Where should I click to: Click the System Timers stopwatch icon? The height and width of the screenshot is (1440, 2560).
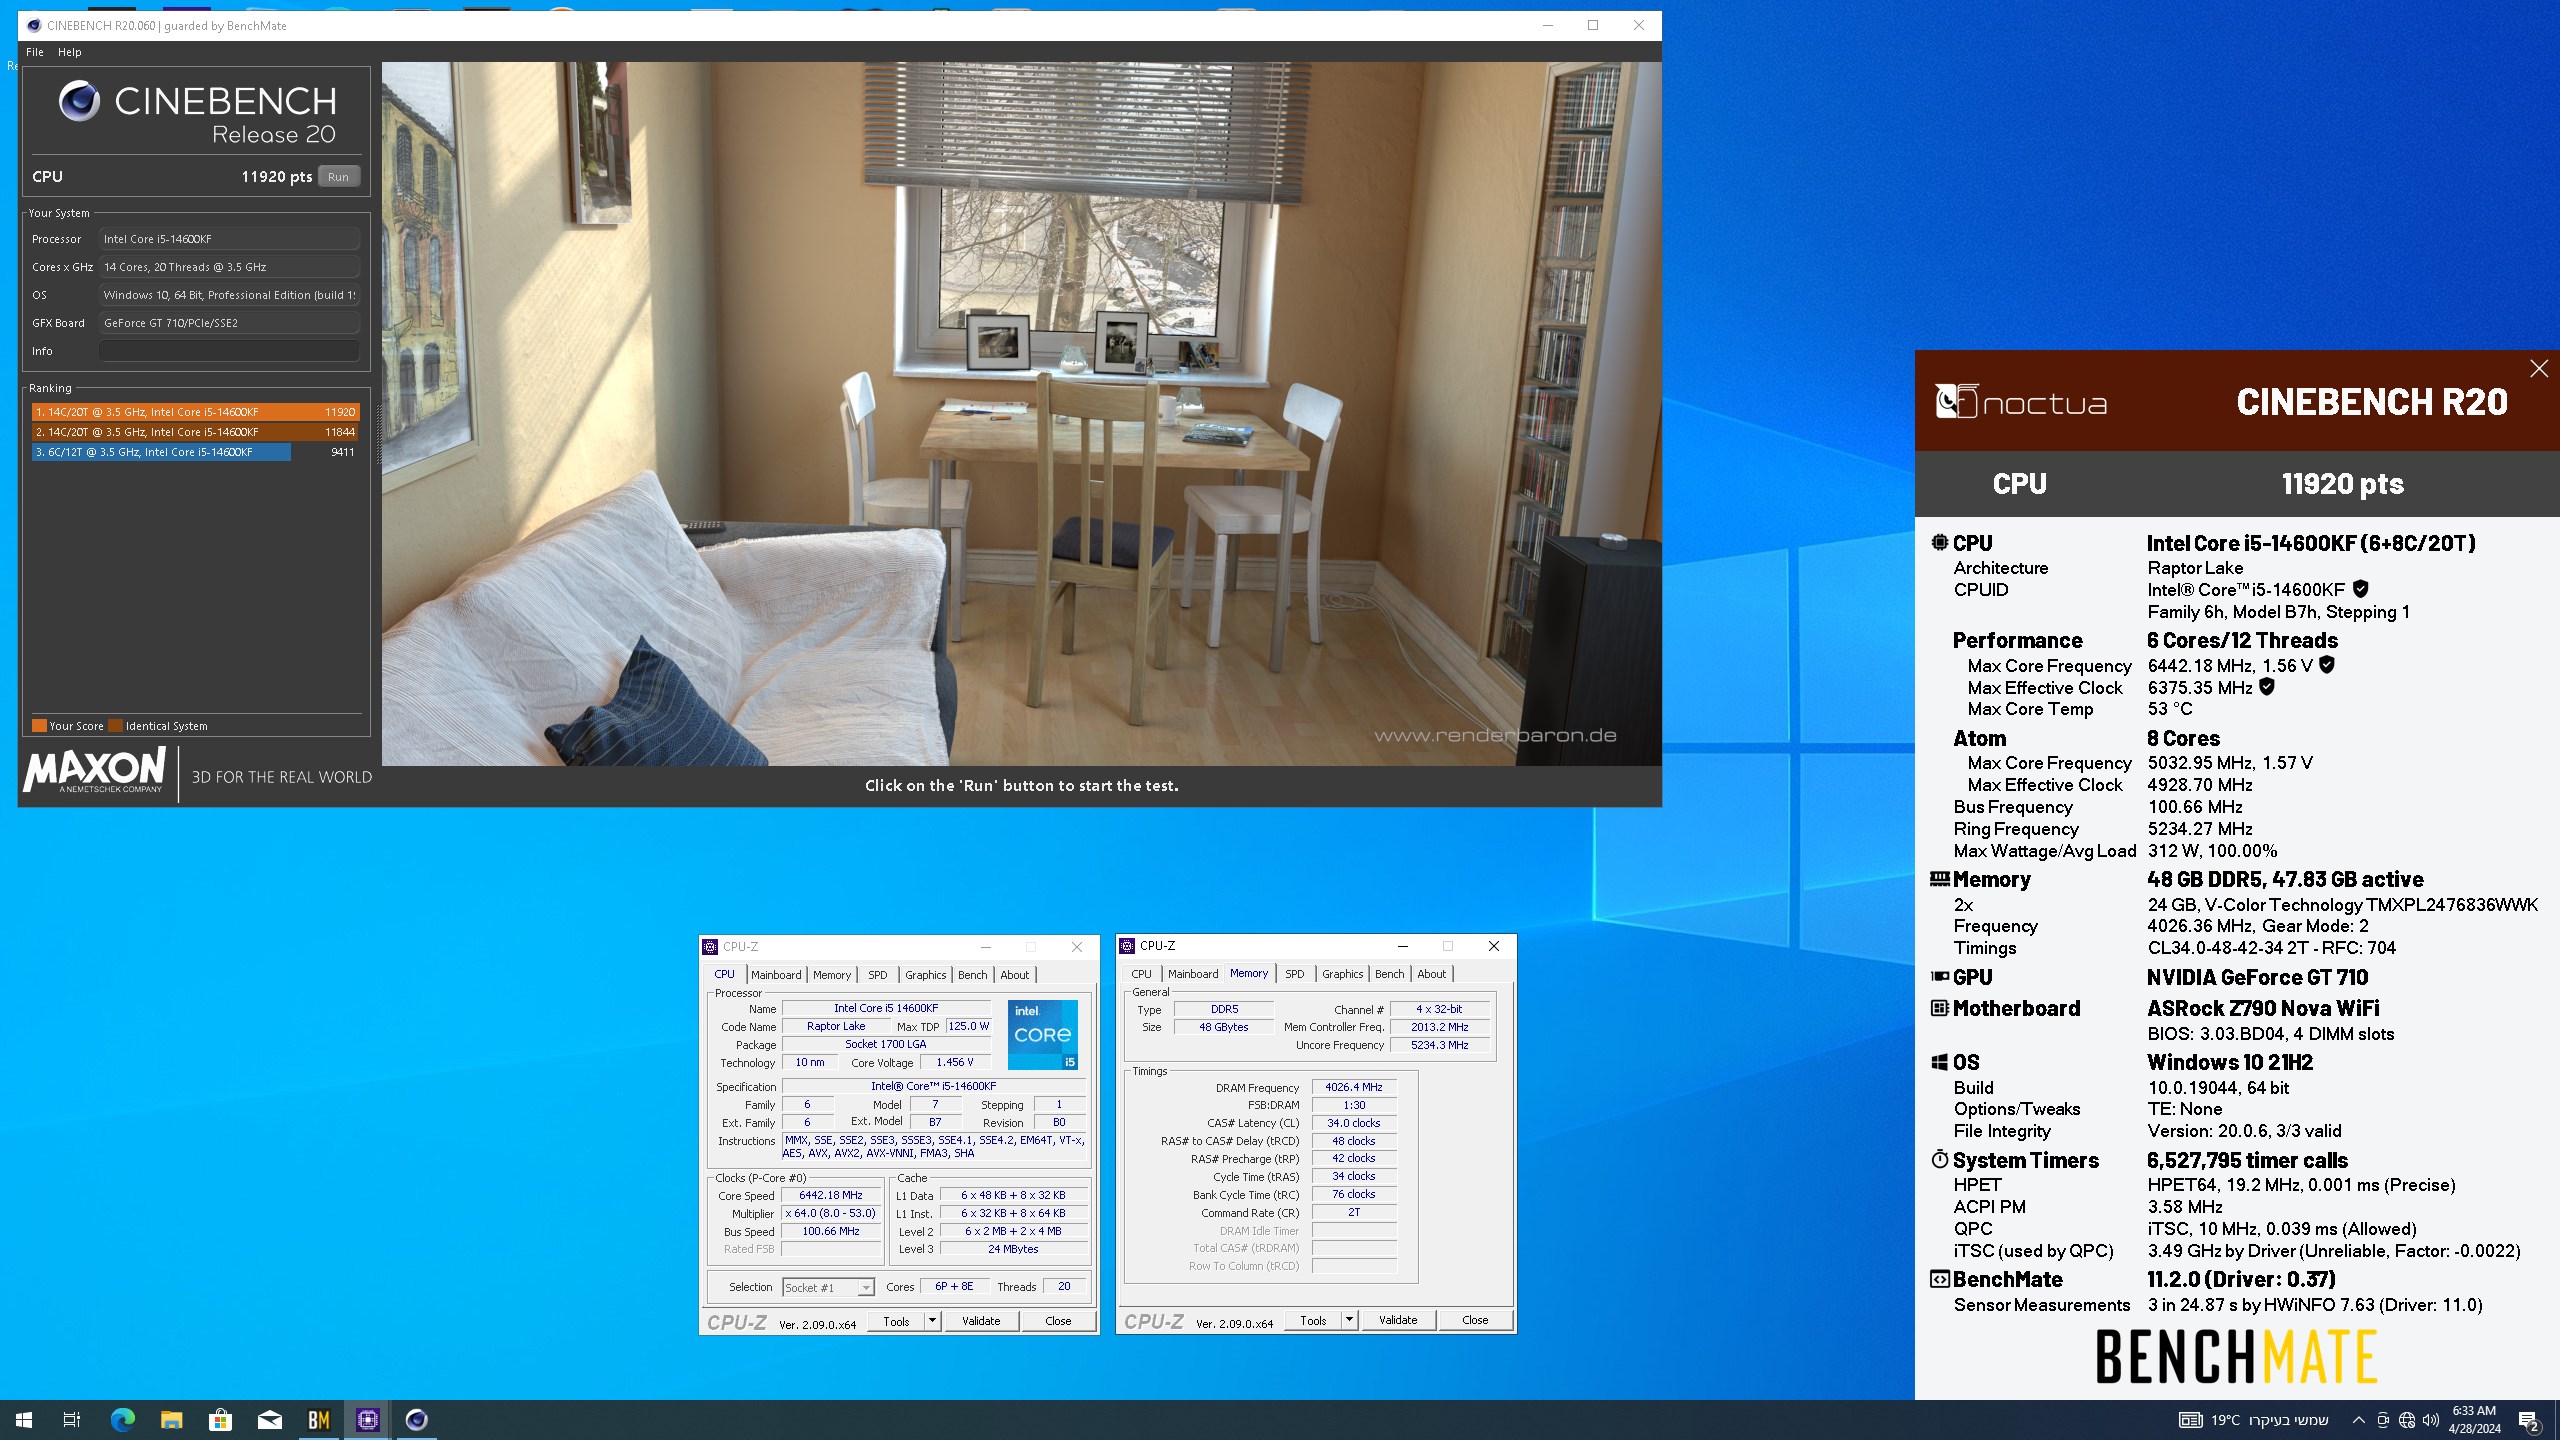[x=1939, y=1159]
